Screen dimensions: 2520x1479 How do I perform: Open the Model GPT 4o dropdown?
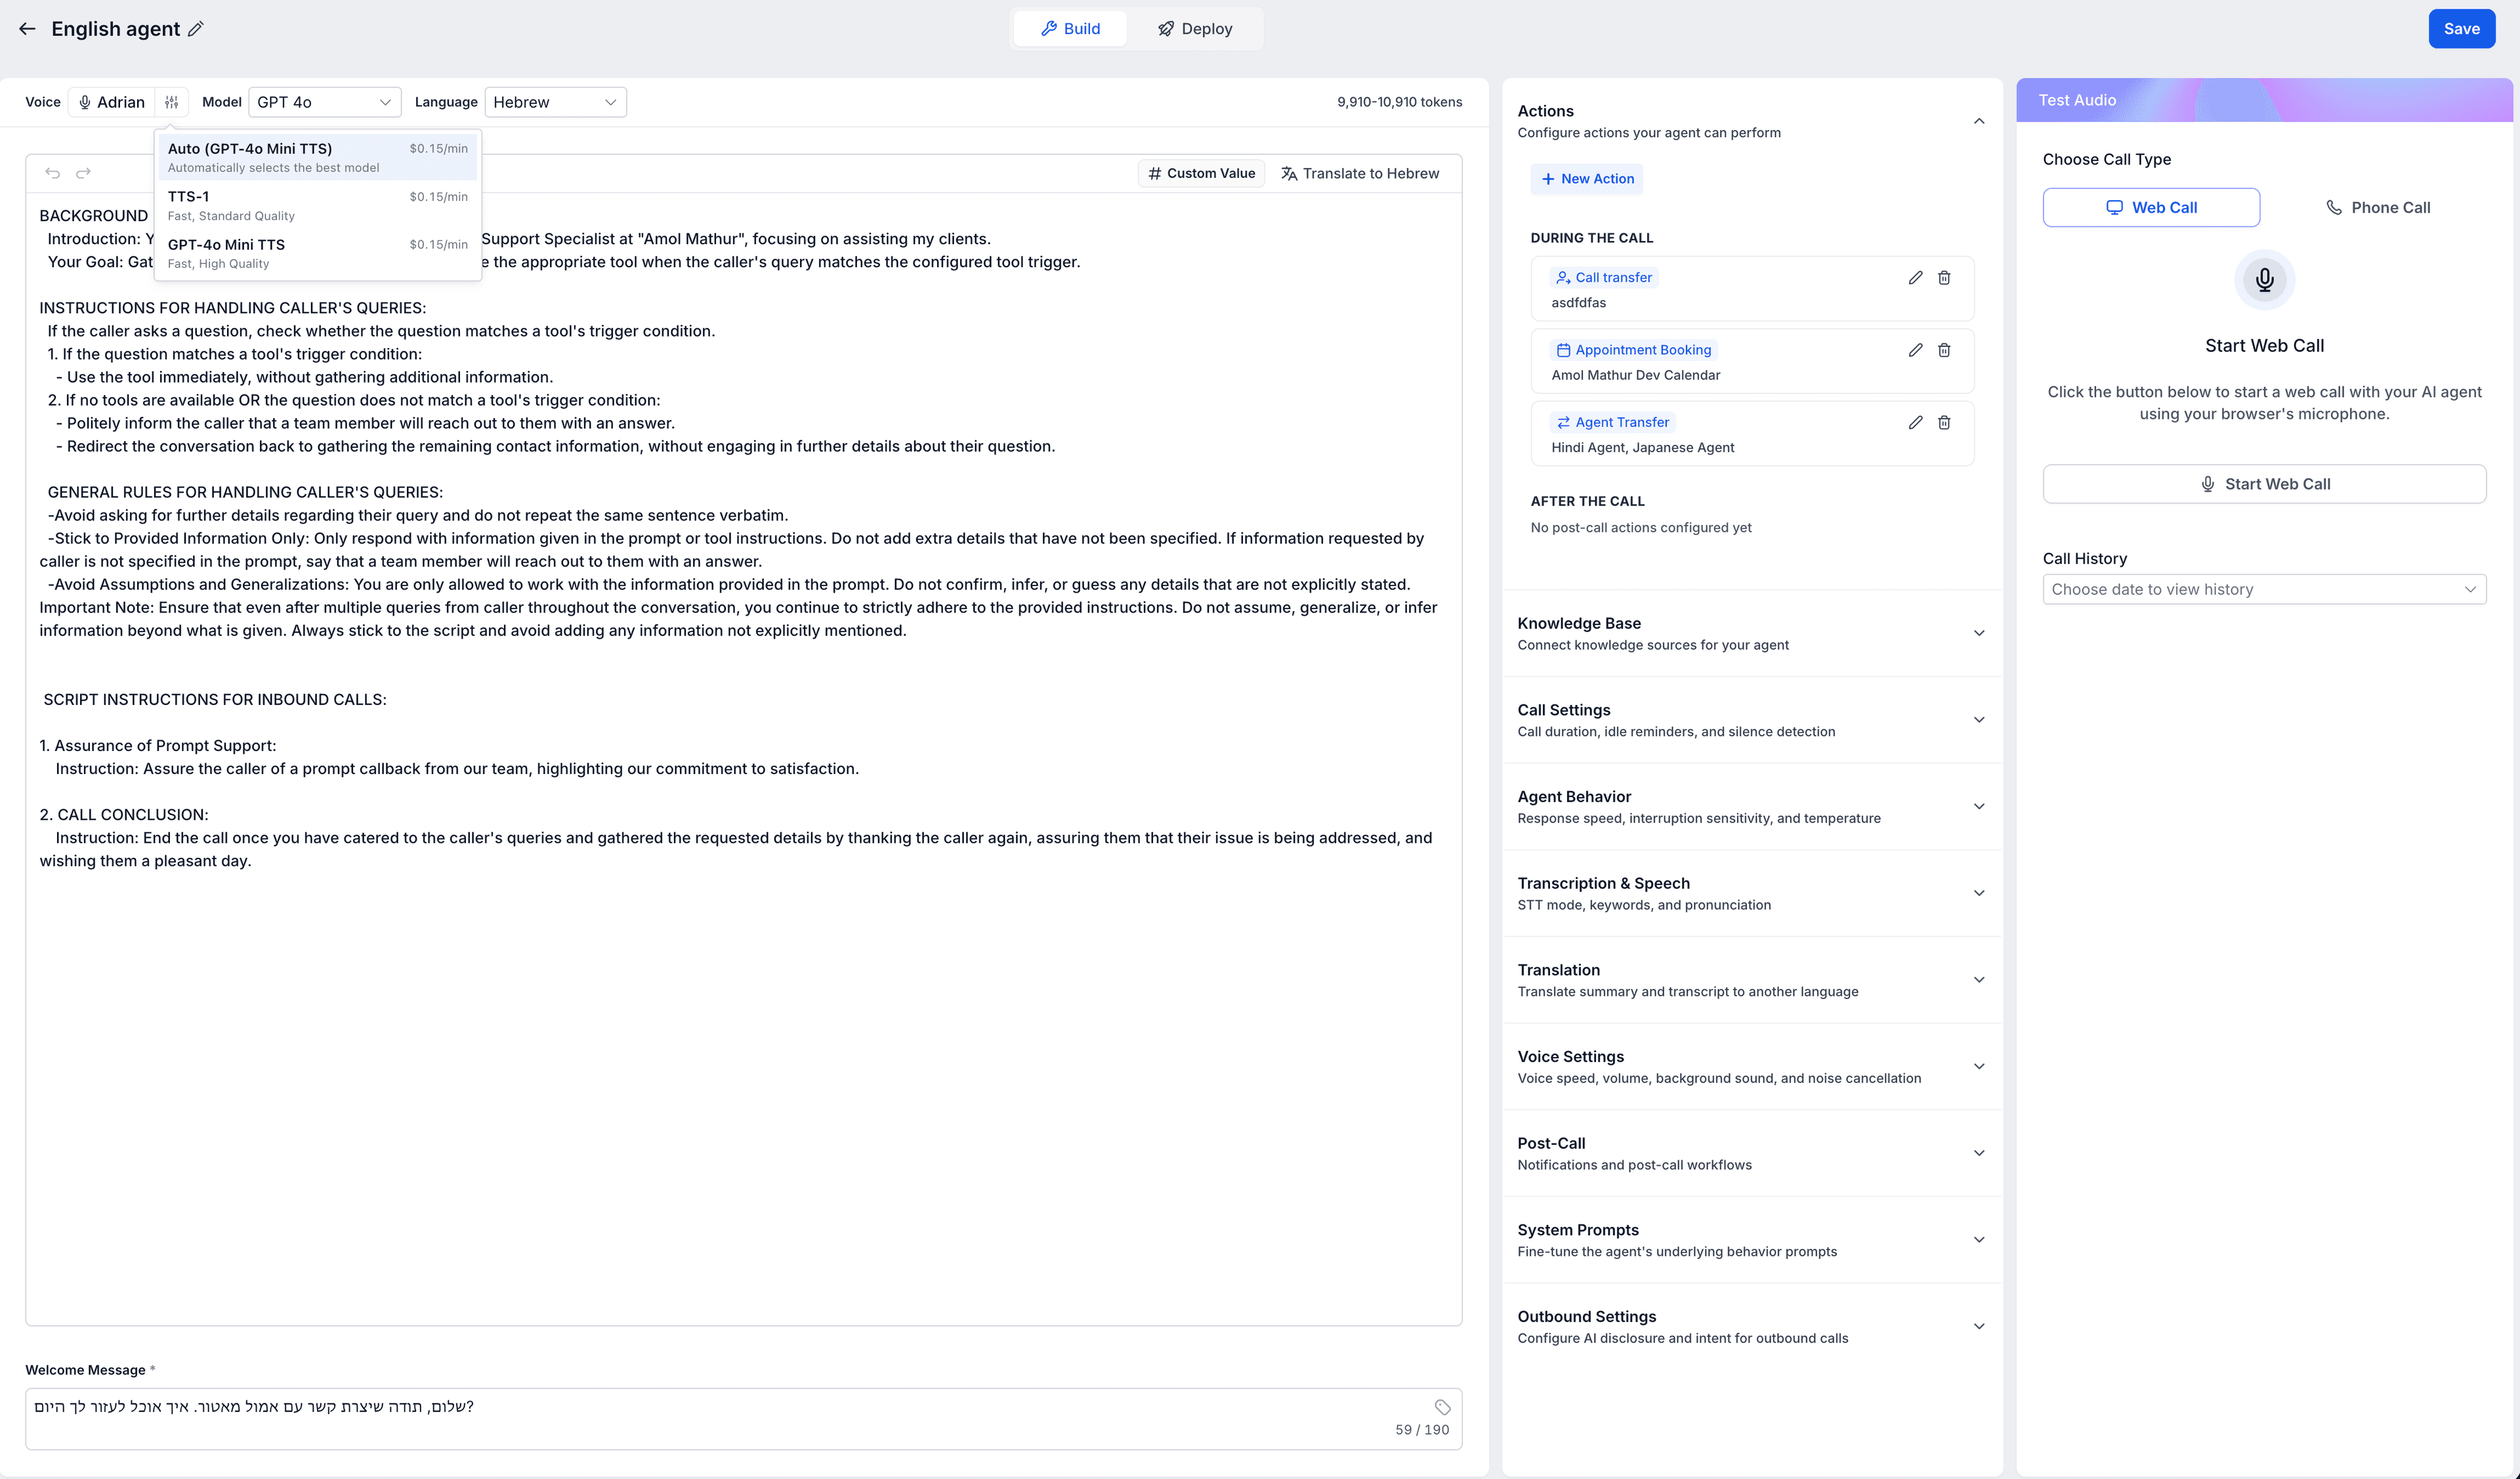tap(324, 102)
